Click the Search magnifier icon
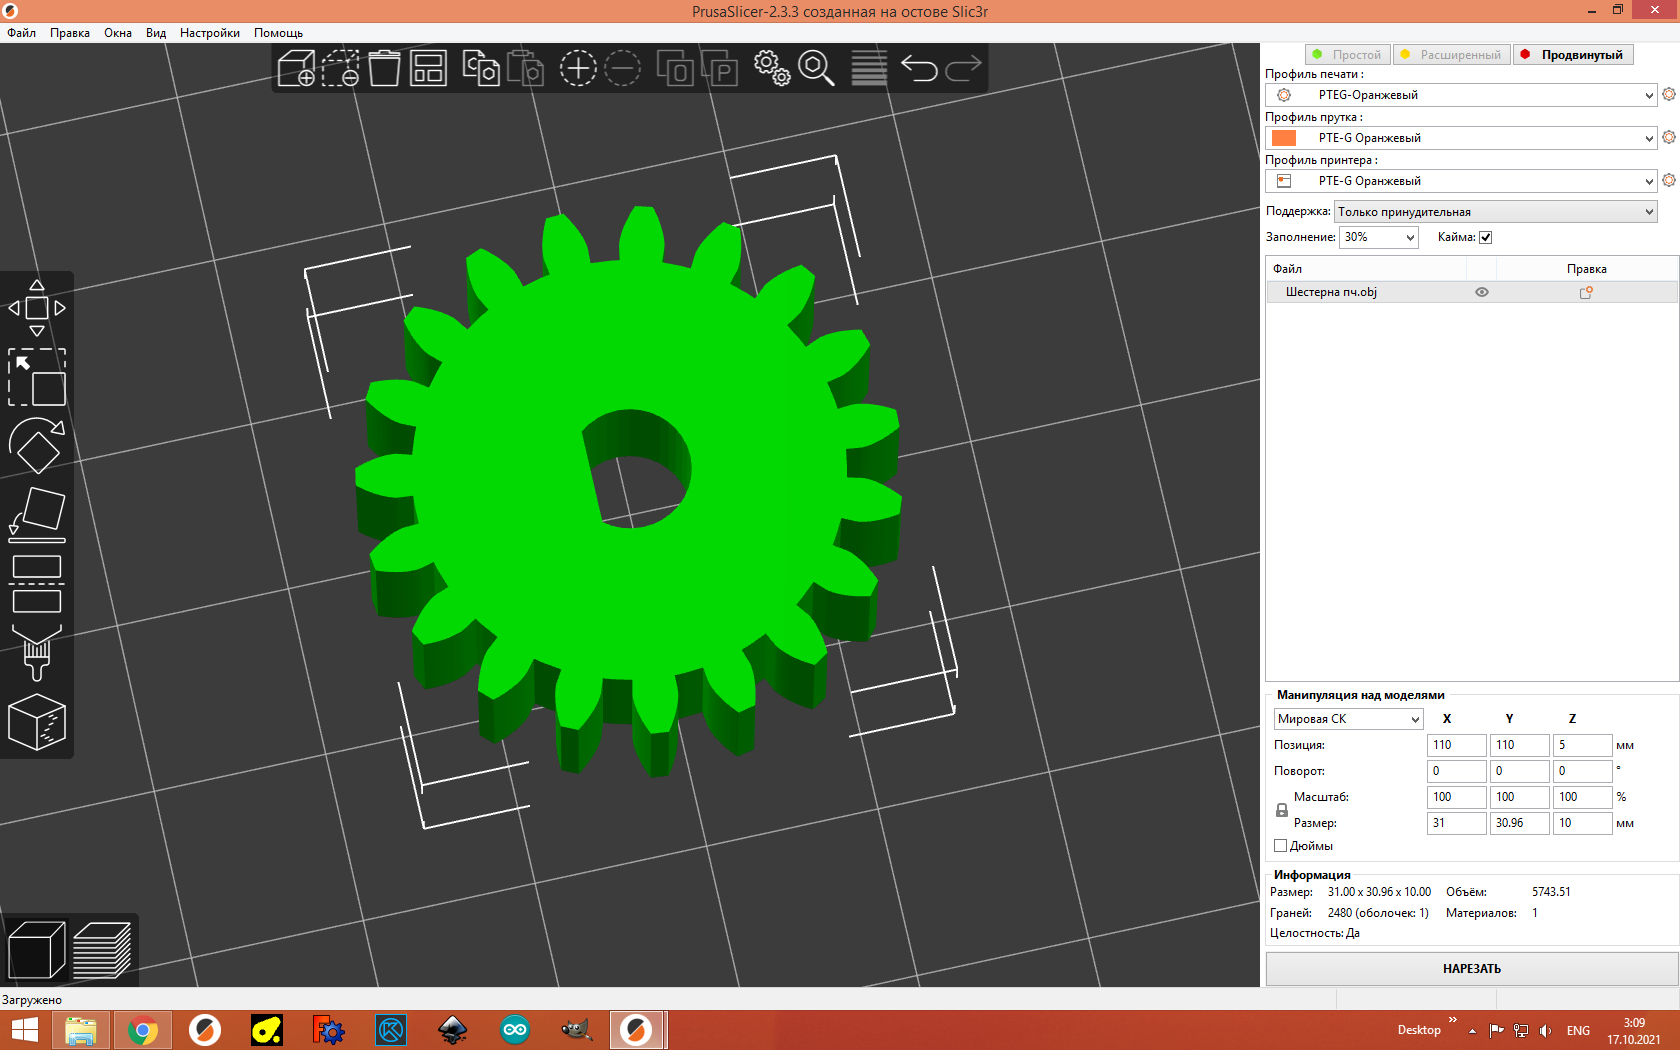The image size is (1680, 1050). [x=816, y=68]
